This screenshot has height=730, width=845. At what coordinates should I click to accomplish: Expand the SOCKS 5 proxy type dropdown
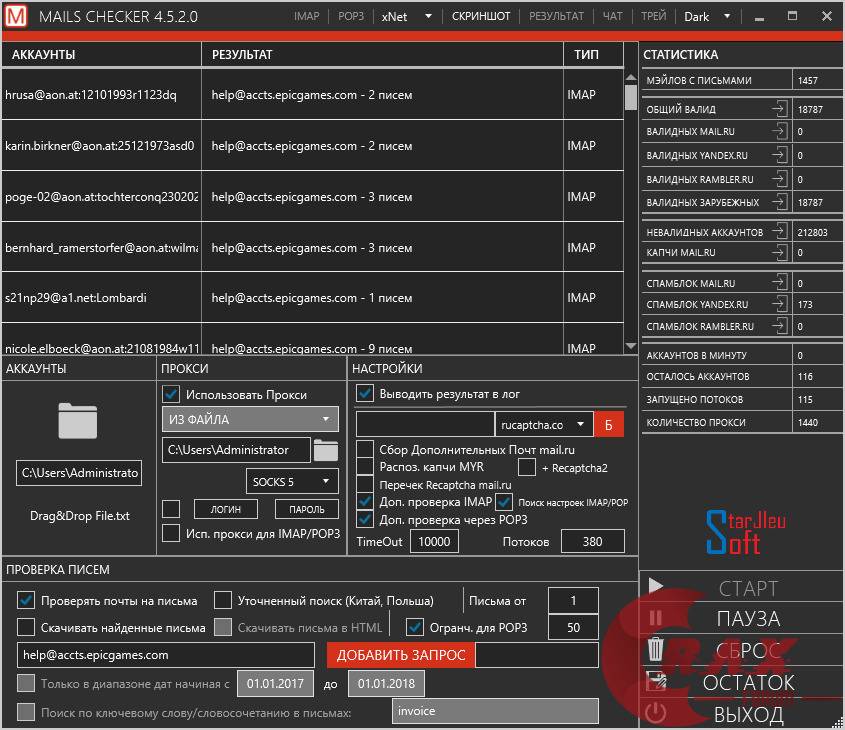(292, 482)
